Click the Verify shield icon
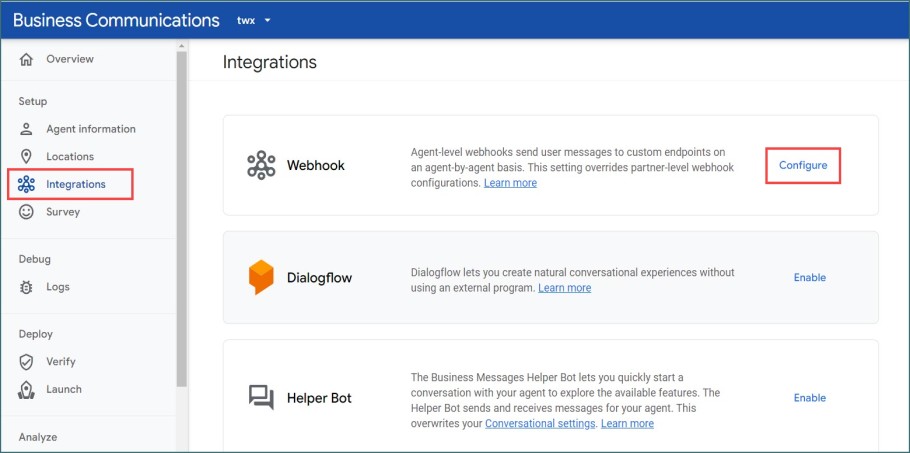Viewport: 910px width, 453px height. point(26,362)
